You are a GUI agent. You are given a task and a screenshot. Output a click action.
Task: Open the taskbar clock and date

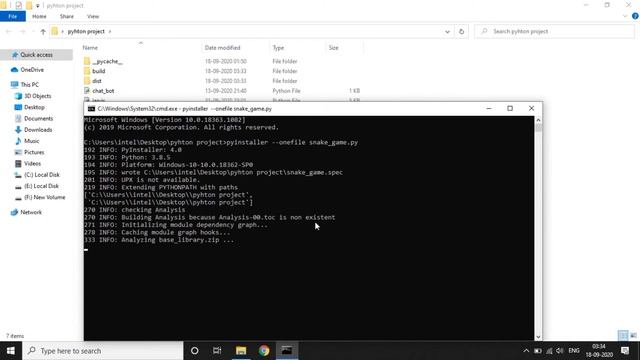pyautogui.click(x=599, y=351)
